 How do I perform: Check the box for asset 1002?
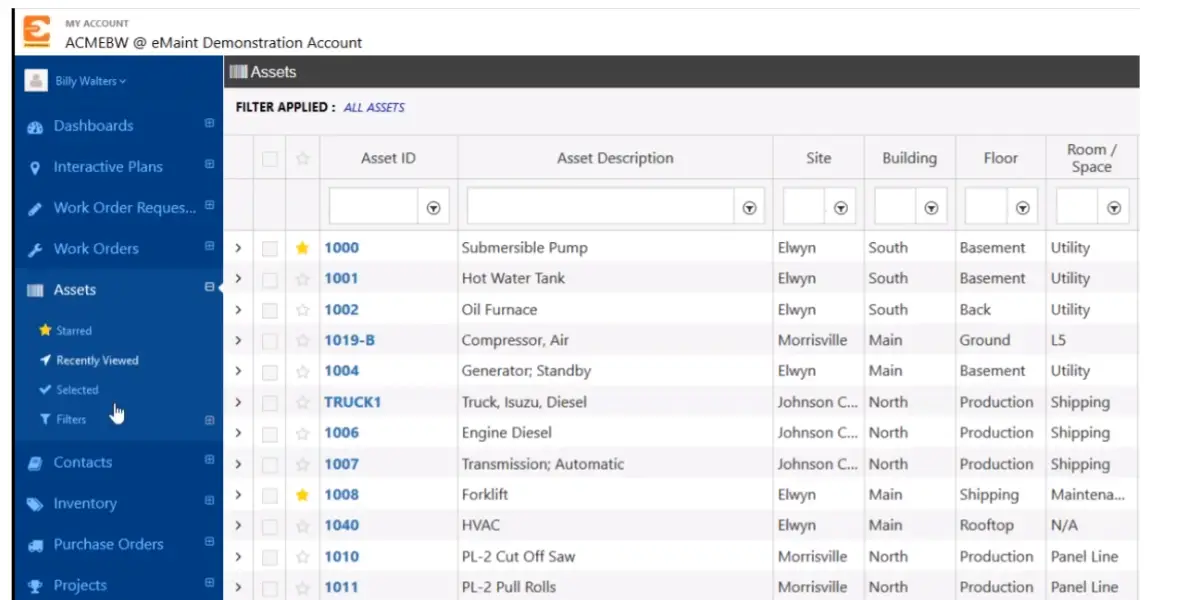269,310
